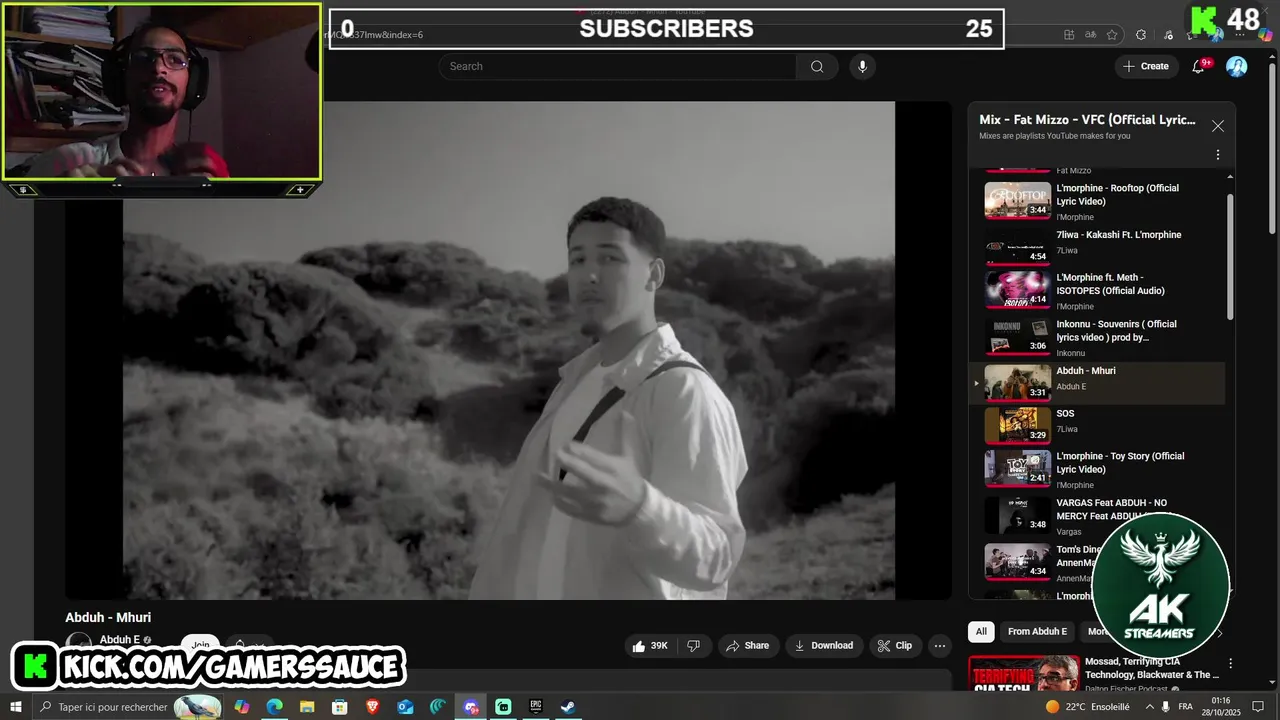Open options for Mossad podcast suggestion
This screenshot has height=720, width=1280.
tap(1230, 663)
